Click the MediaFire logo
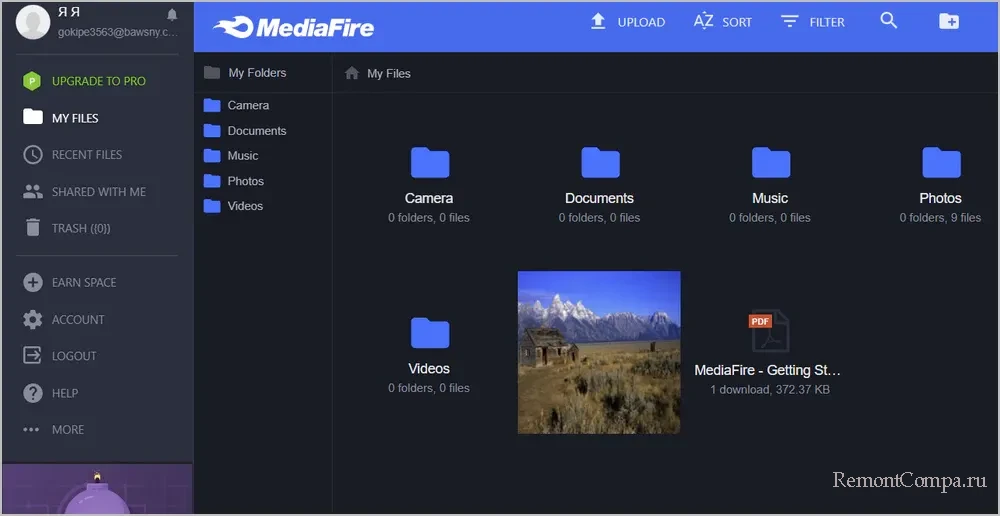 pos(294,26)
